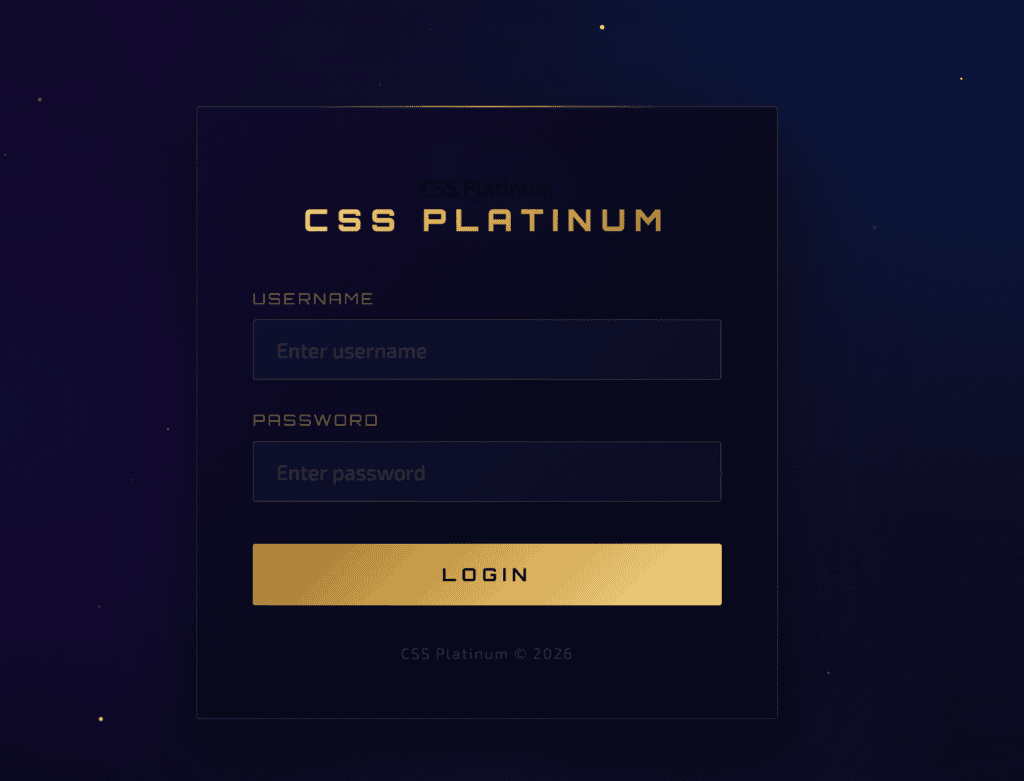Select the word PLATINUM in the title
Image resolution: width=1024 pixels, height=781 pixels.
click(542, 220)
